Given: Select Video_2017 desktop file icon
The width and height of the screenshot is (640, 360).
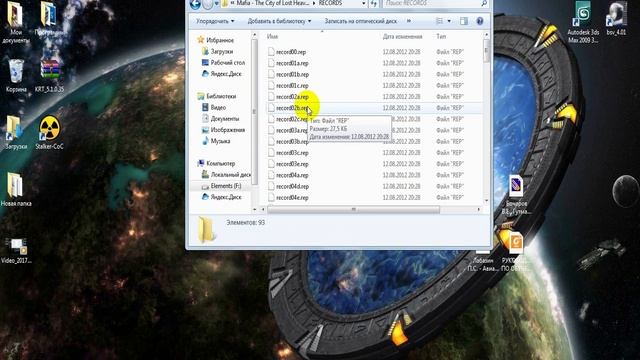Looking at the screenshot, I should 16,251.
